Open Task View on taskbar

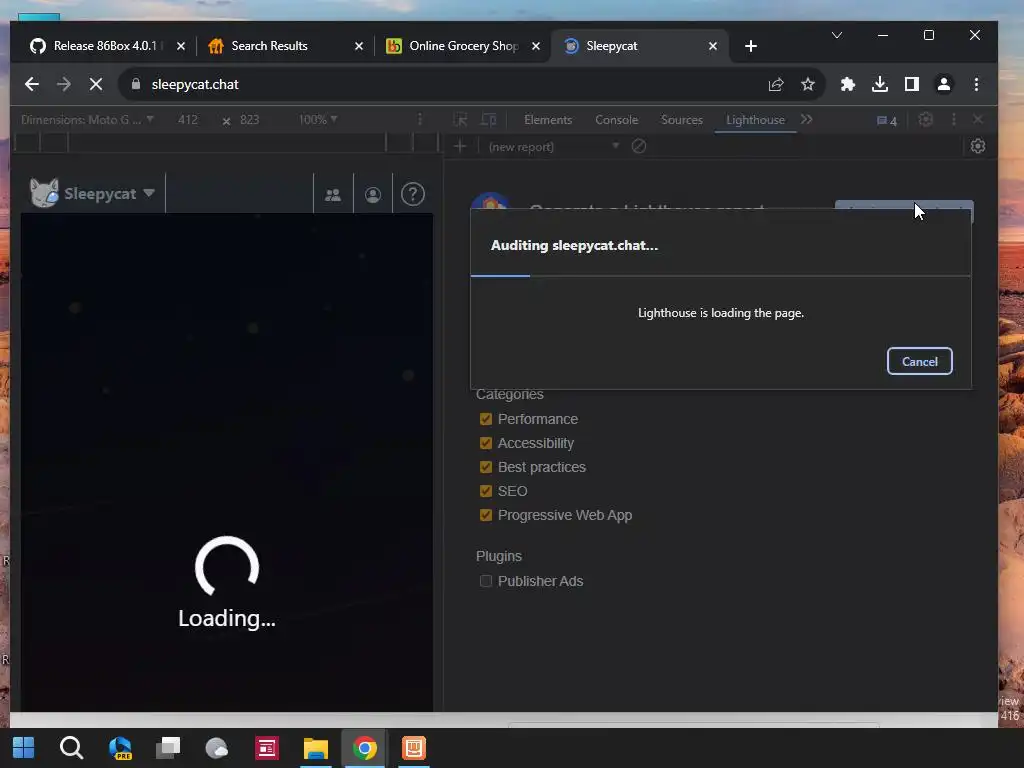coord(168,748)
